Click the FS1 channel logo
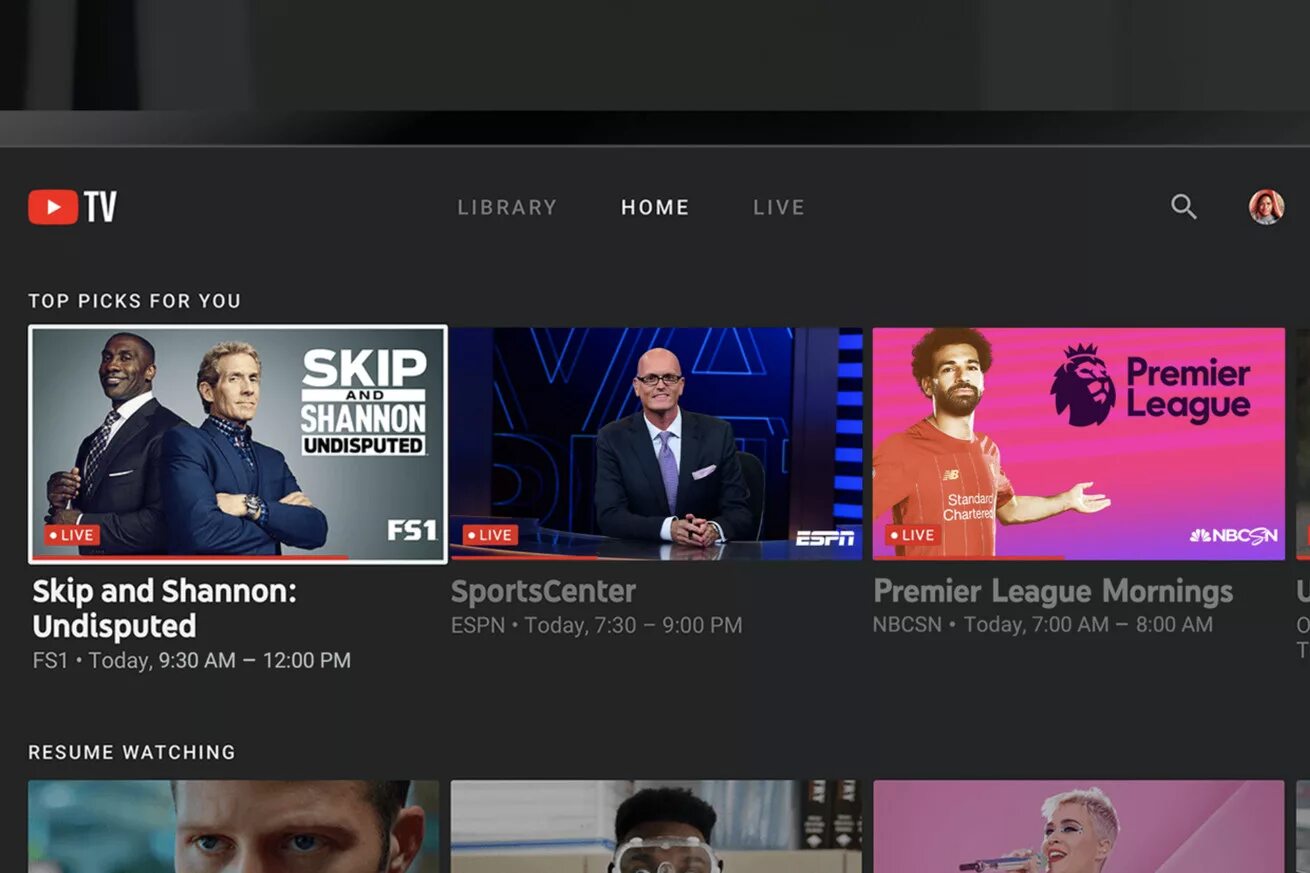The image size is (1310, 873). (x=412, y=530)
